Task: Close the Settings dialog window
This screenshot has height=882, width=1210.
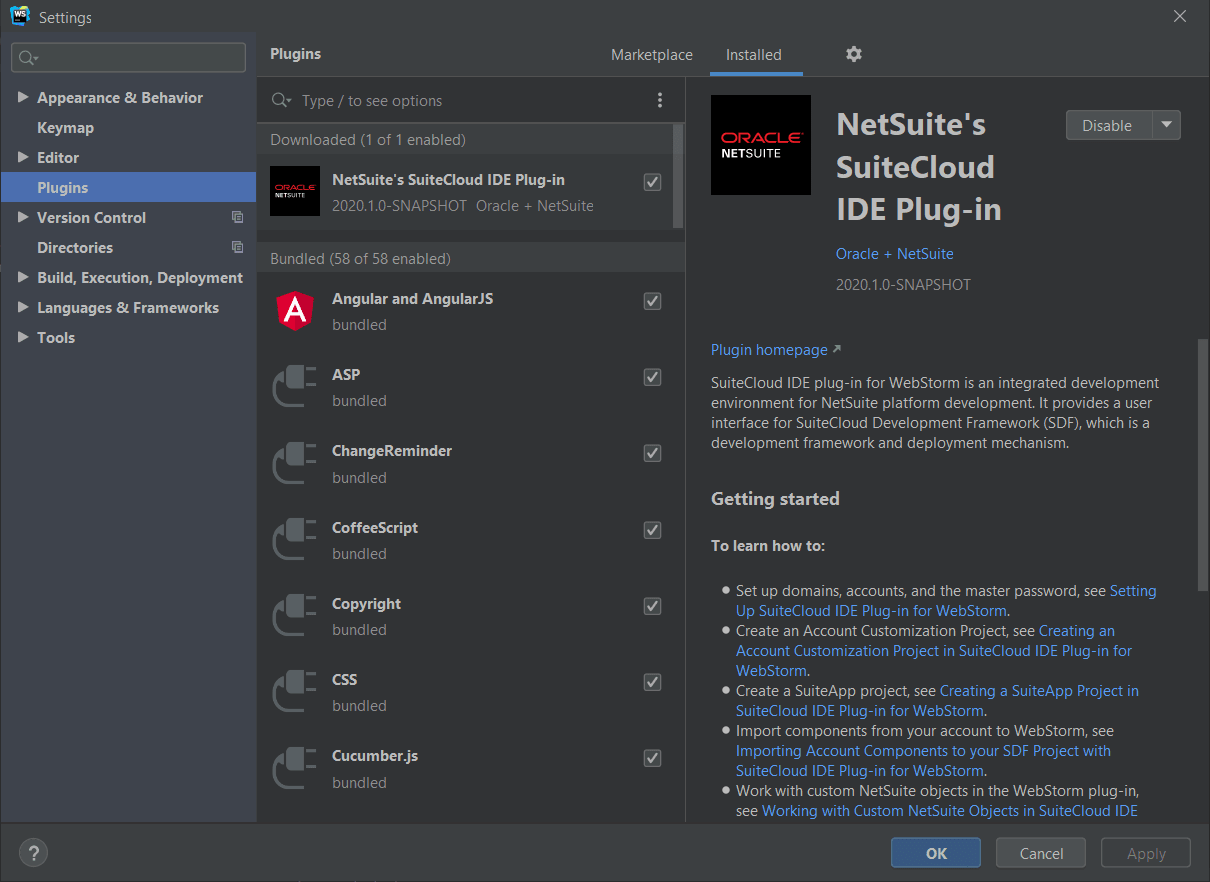Action: pos(1180,16)
